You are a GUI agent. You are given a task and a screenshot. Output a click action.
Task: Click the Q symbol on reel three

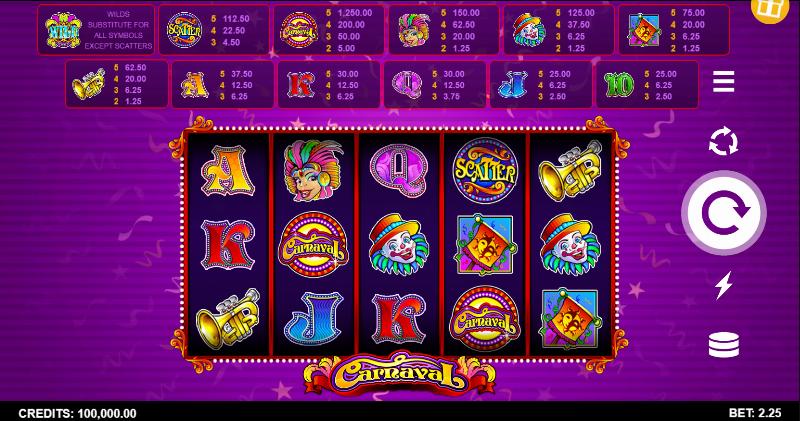coord(398,169)
